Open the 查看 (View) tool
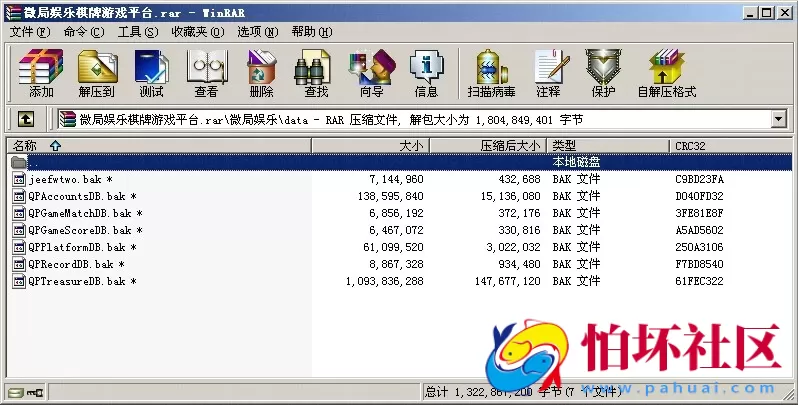The image size is (798, 405). (x=206, y=73)
